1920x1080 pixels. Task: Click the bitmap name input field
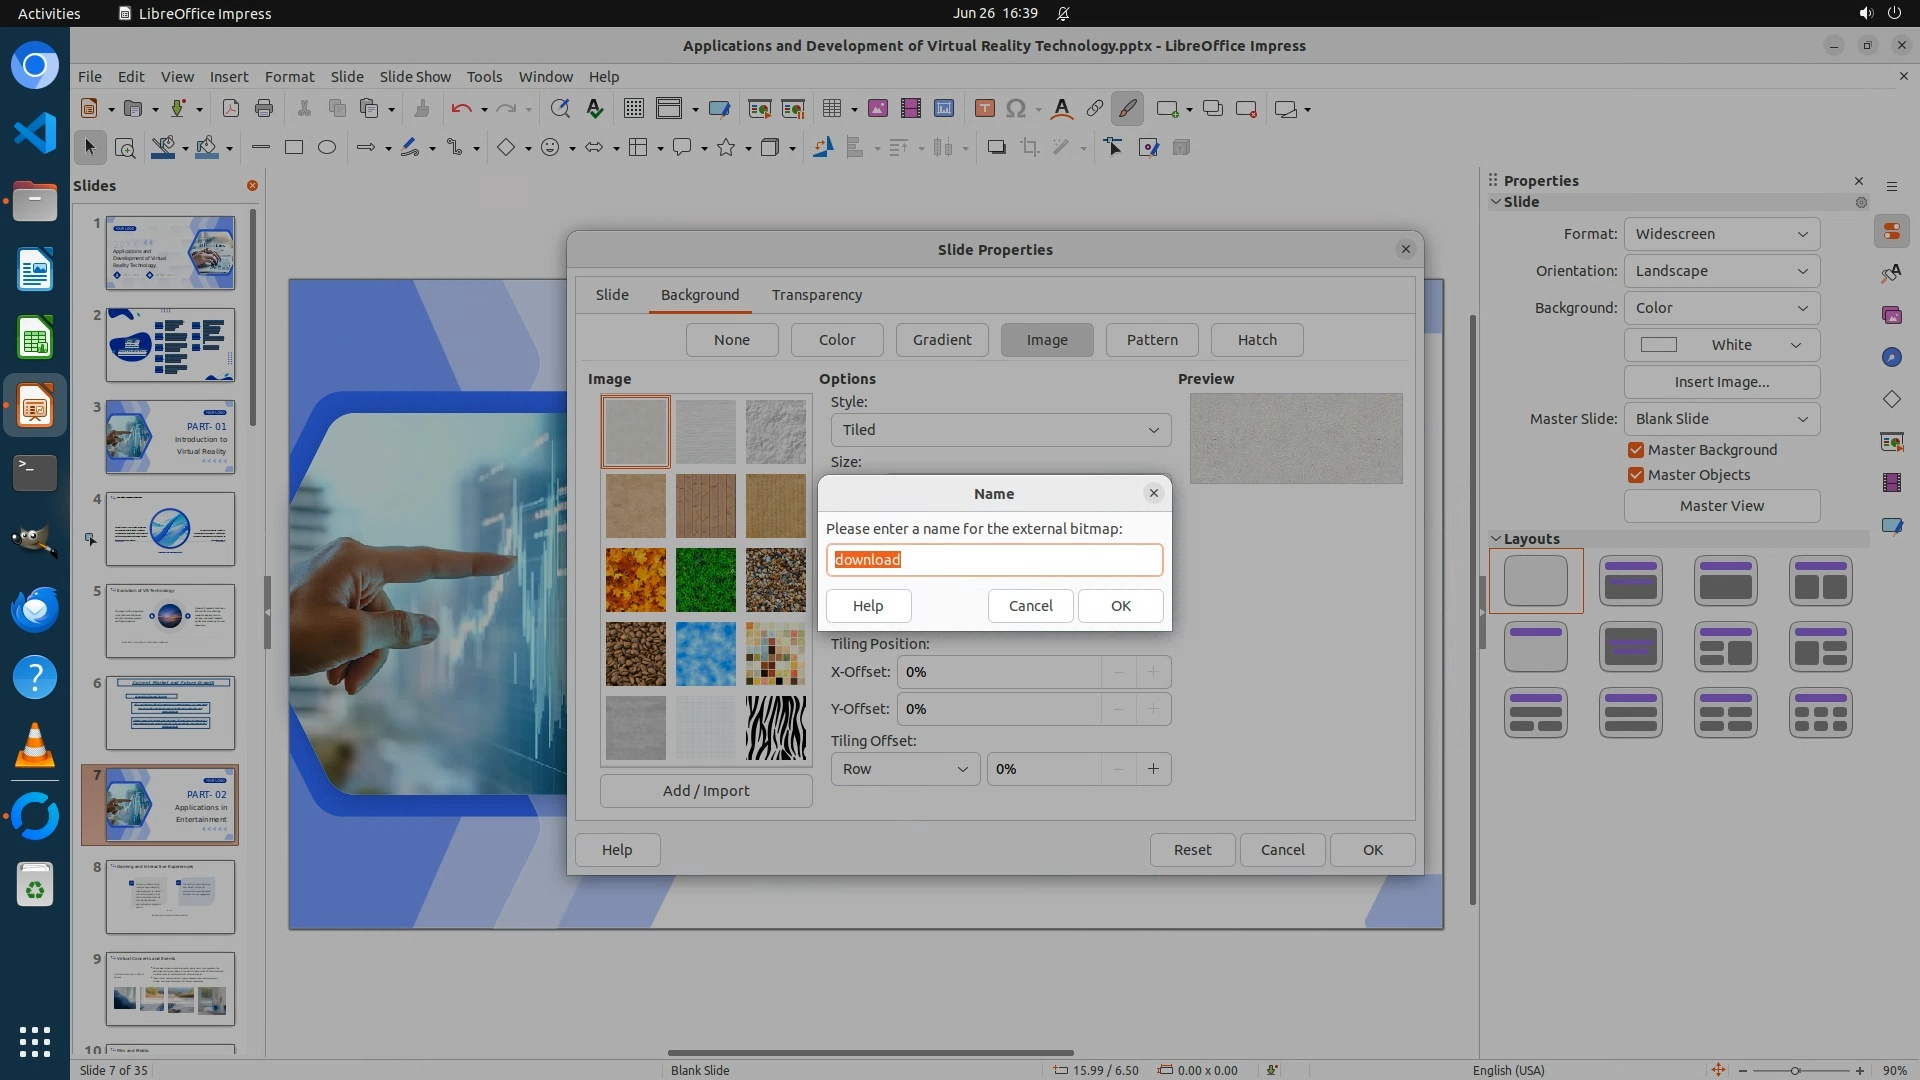tap(994, 560)
